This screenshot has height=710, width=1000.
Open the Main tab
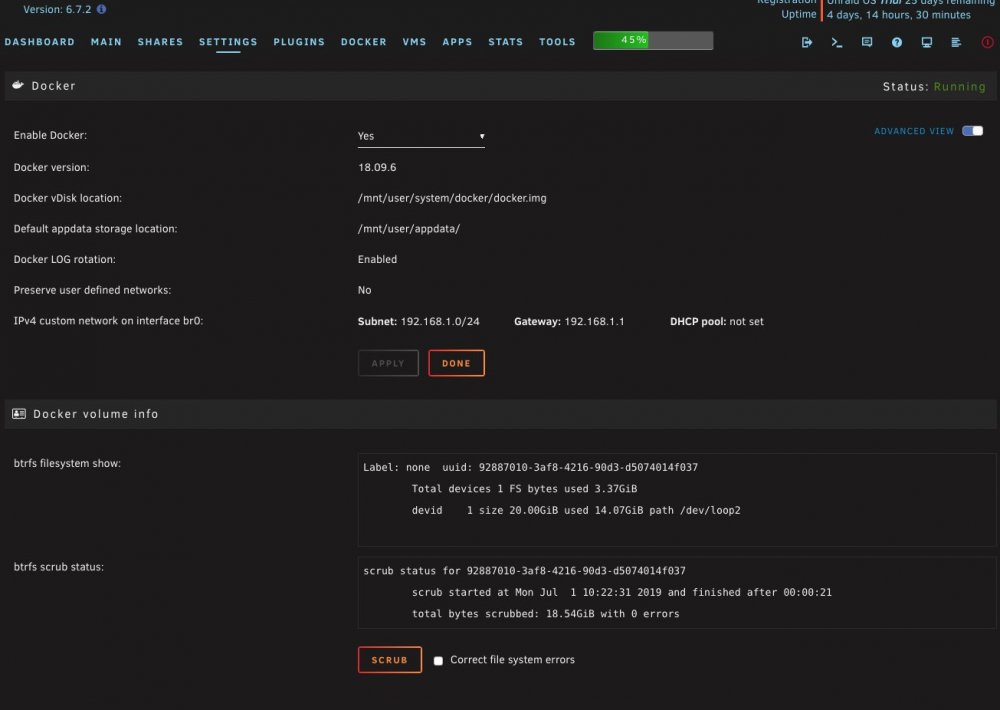[106, 42]
